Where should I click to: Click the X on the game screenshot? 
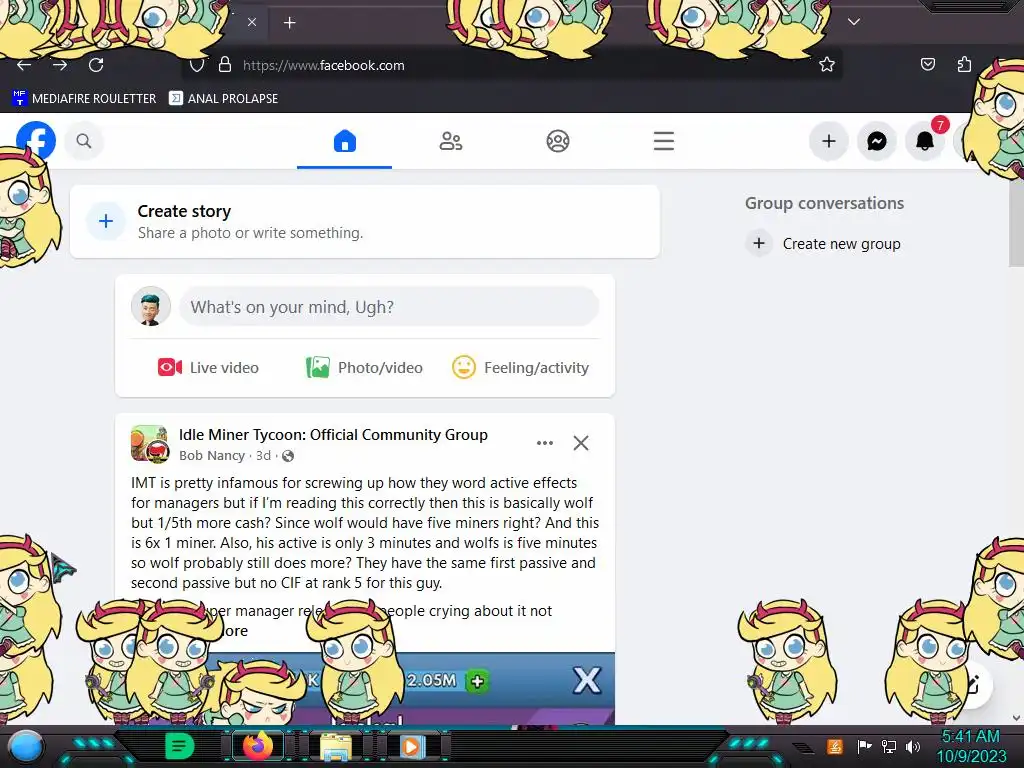[586, 680]
